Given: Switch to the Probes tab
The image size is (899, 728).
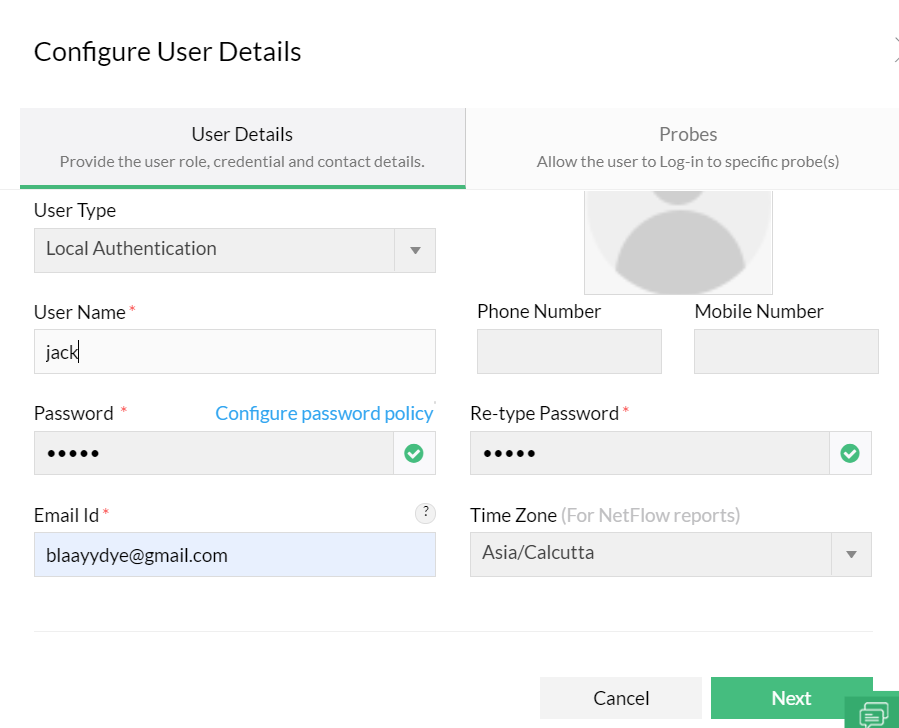Looking at the screenshot, I should [687, 147].
